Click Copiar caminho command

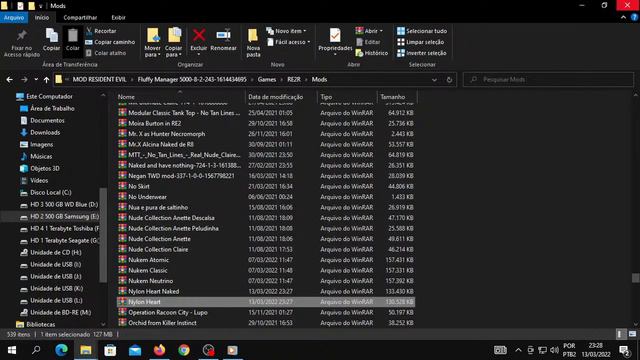click(110, 42)
